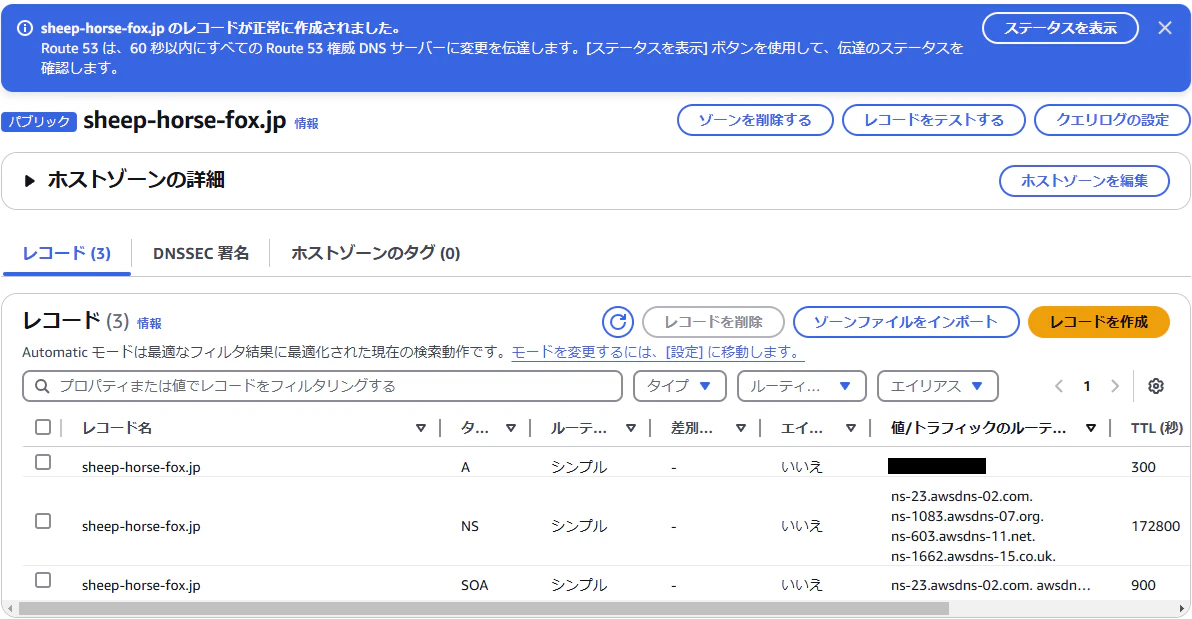The image size is (1192, 619).
Task: Click レコードをテストする button
Action: [x=934, y=120]
